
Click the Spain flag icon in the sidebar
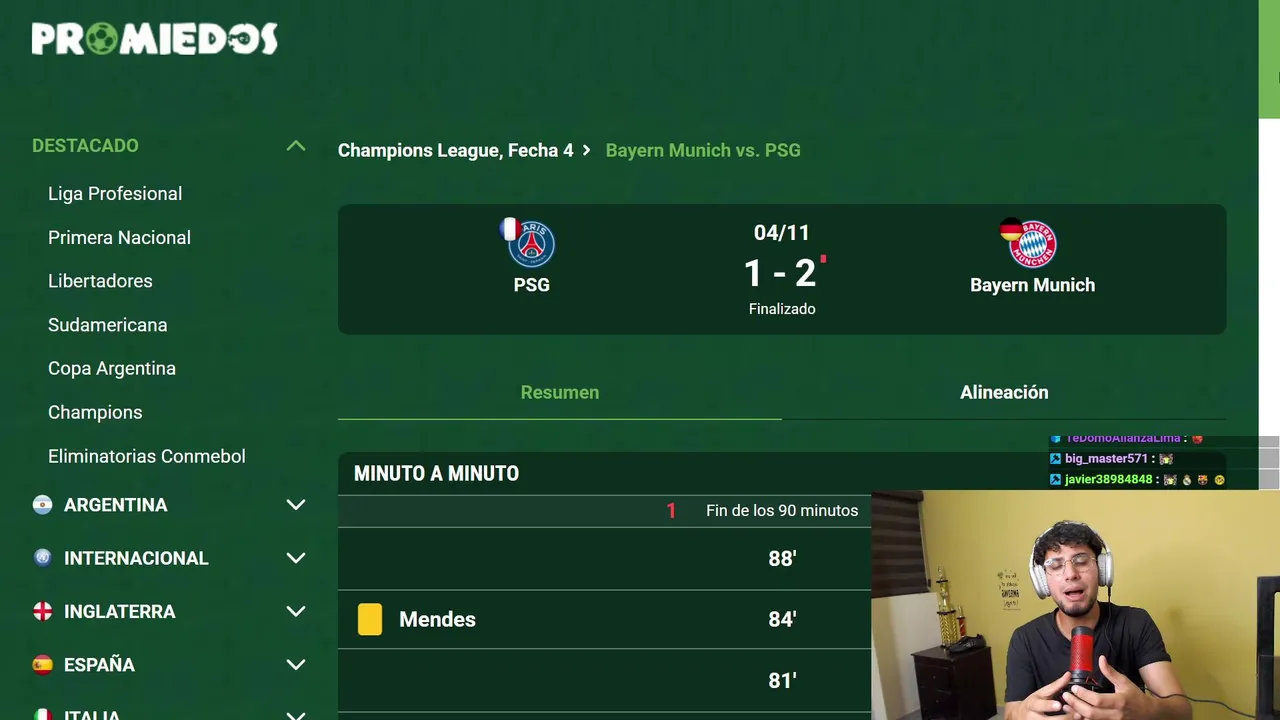coord(42,664)
